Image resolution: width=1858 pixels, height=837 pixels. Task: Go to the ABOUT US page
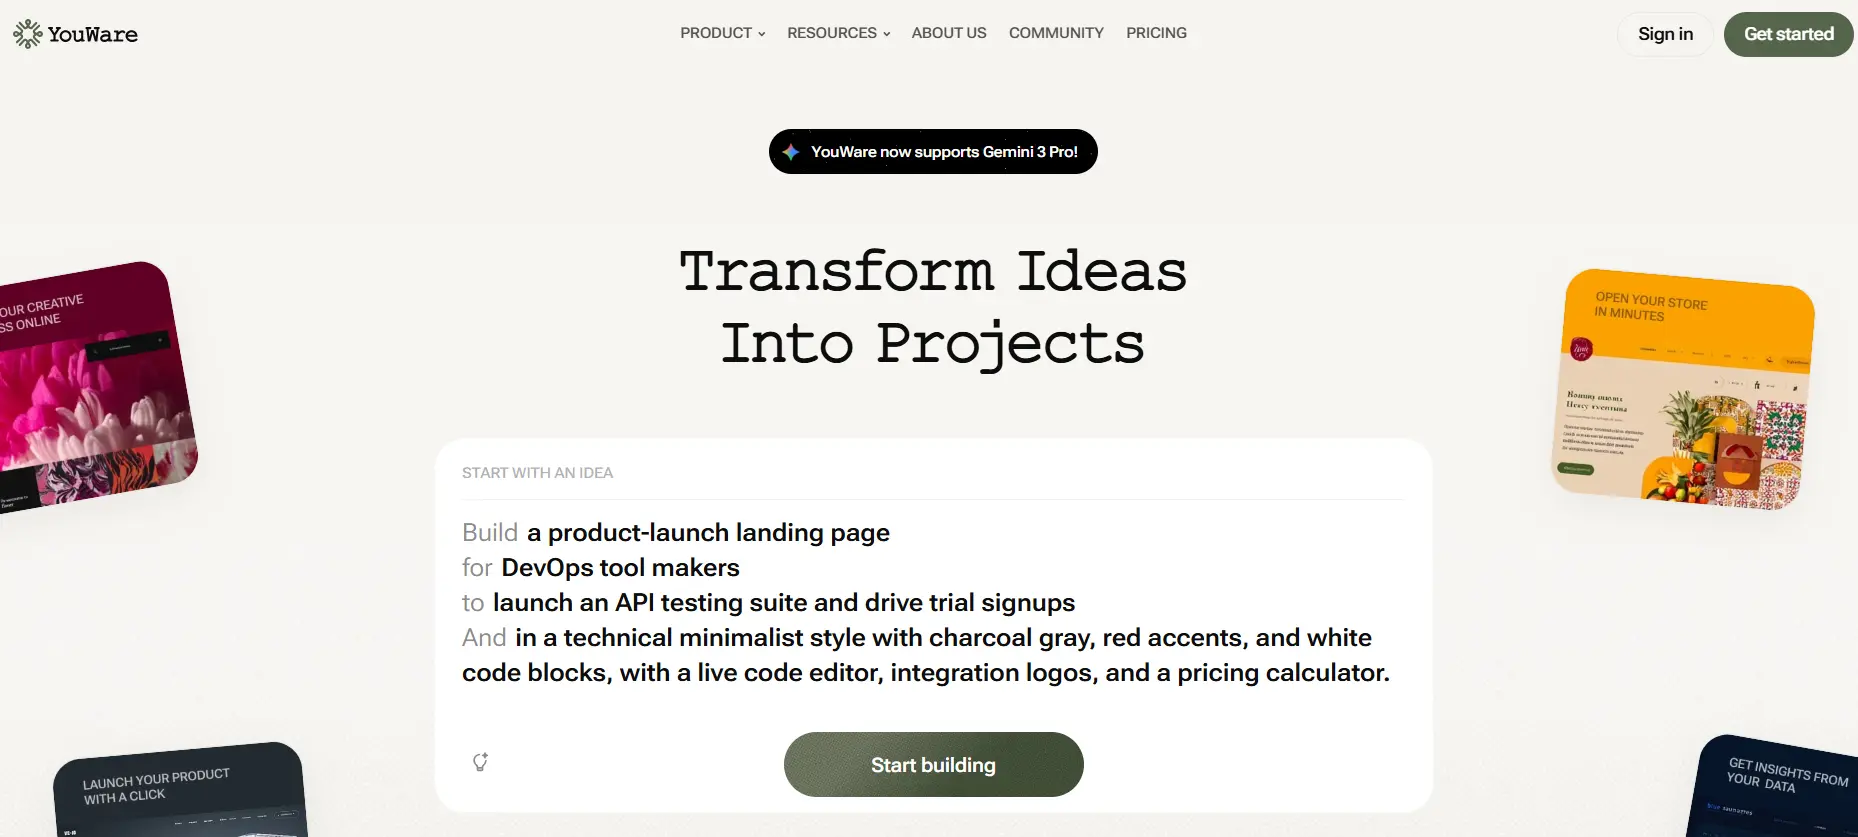click(949, 33)
